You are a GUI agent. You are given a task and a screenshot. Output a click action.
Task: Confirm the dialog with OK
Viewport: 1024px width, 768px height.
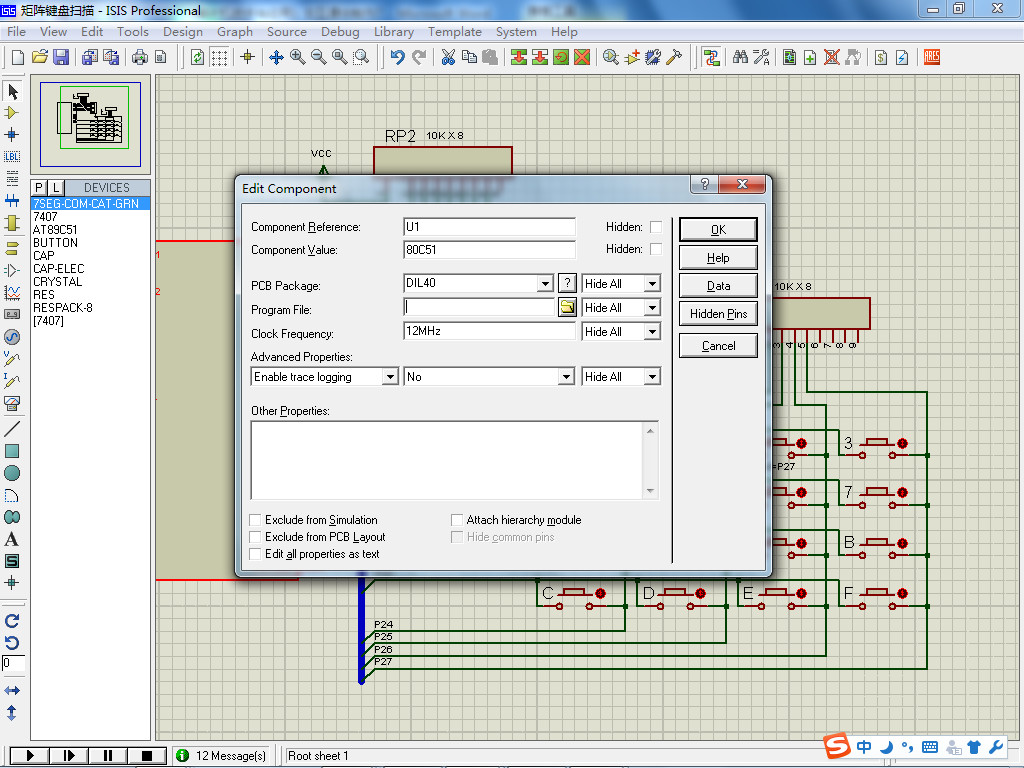(x=718, y=230)
